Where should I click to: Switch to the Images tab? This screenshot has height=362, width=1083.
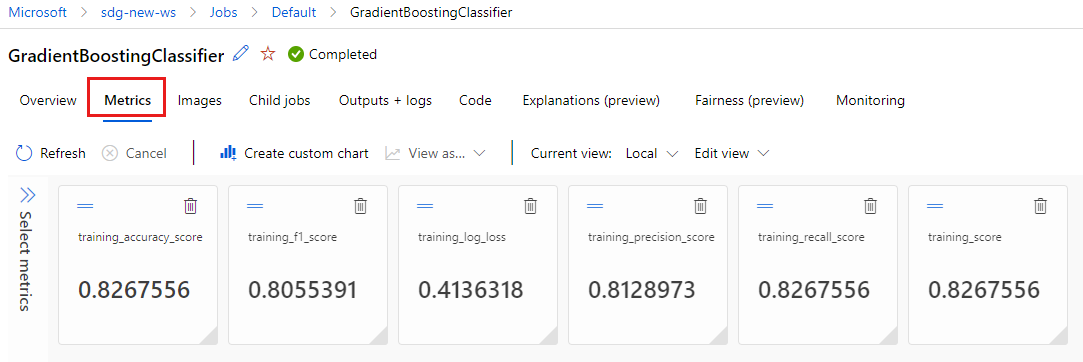(x=200, y=100)
